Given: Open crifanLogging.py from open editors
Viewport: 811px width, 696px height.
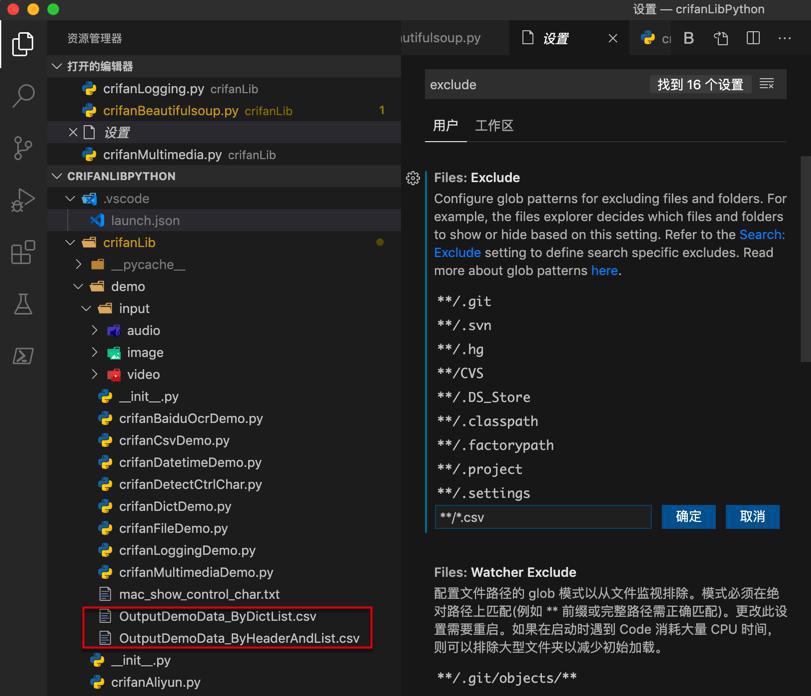Looking at the screenshot, I should point(224,88).
